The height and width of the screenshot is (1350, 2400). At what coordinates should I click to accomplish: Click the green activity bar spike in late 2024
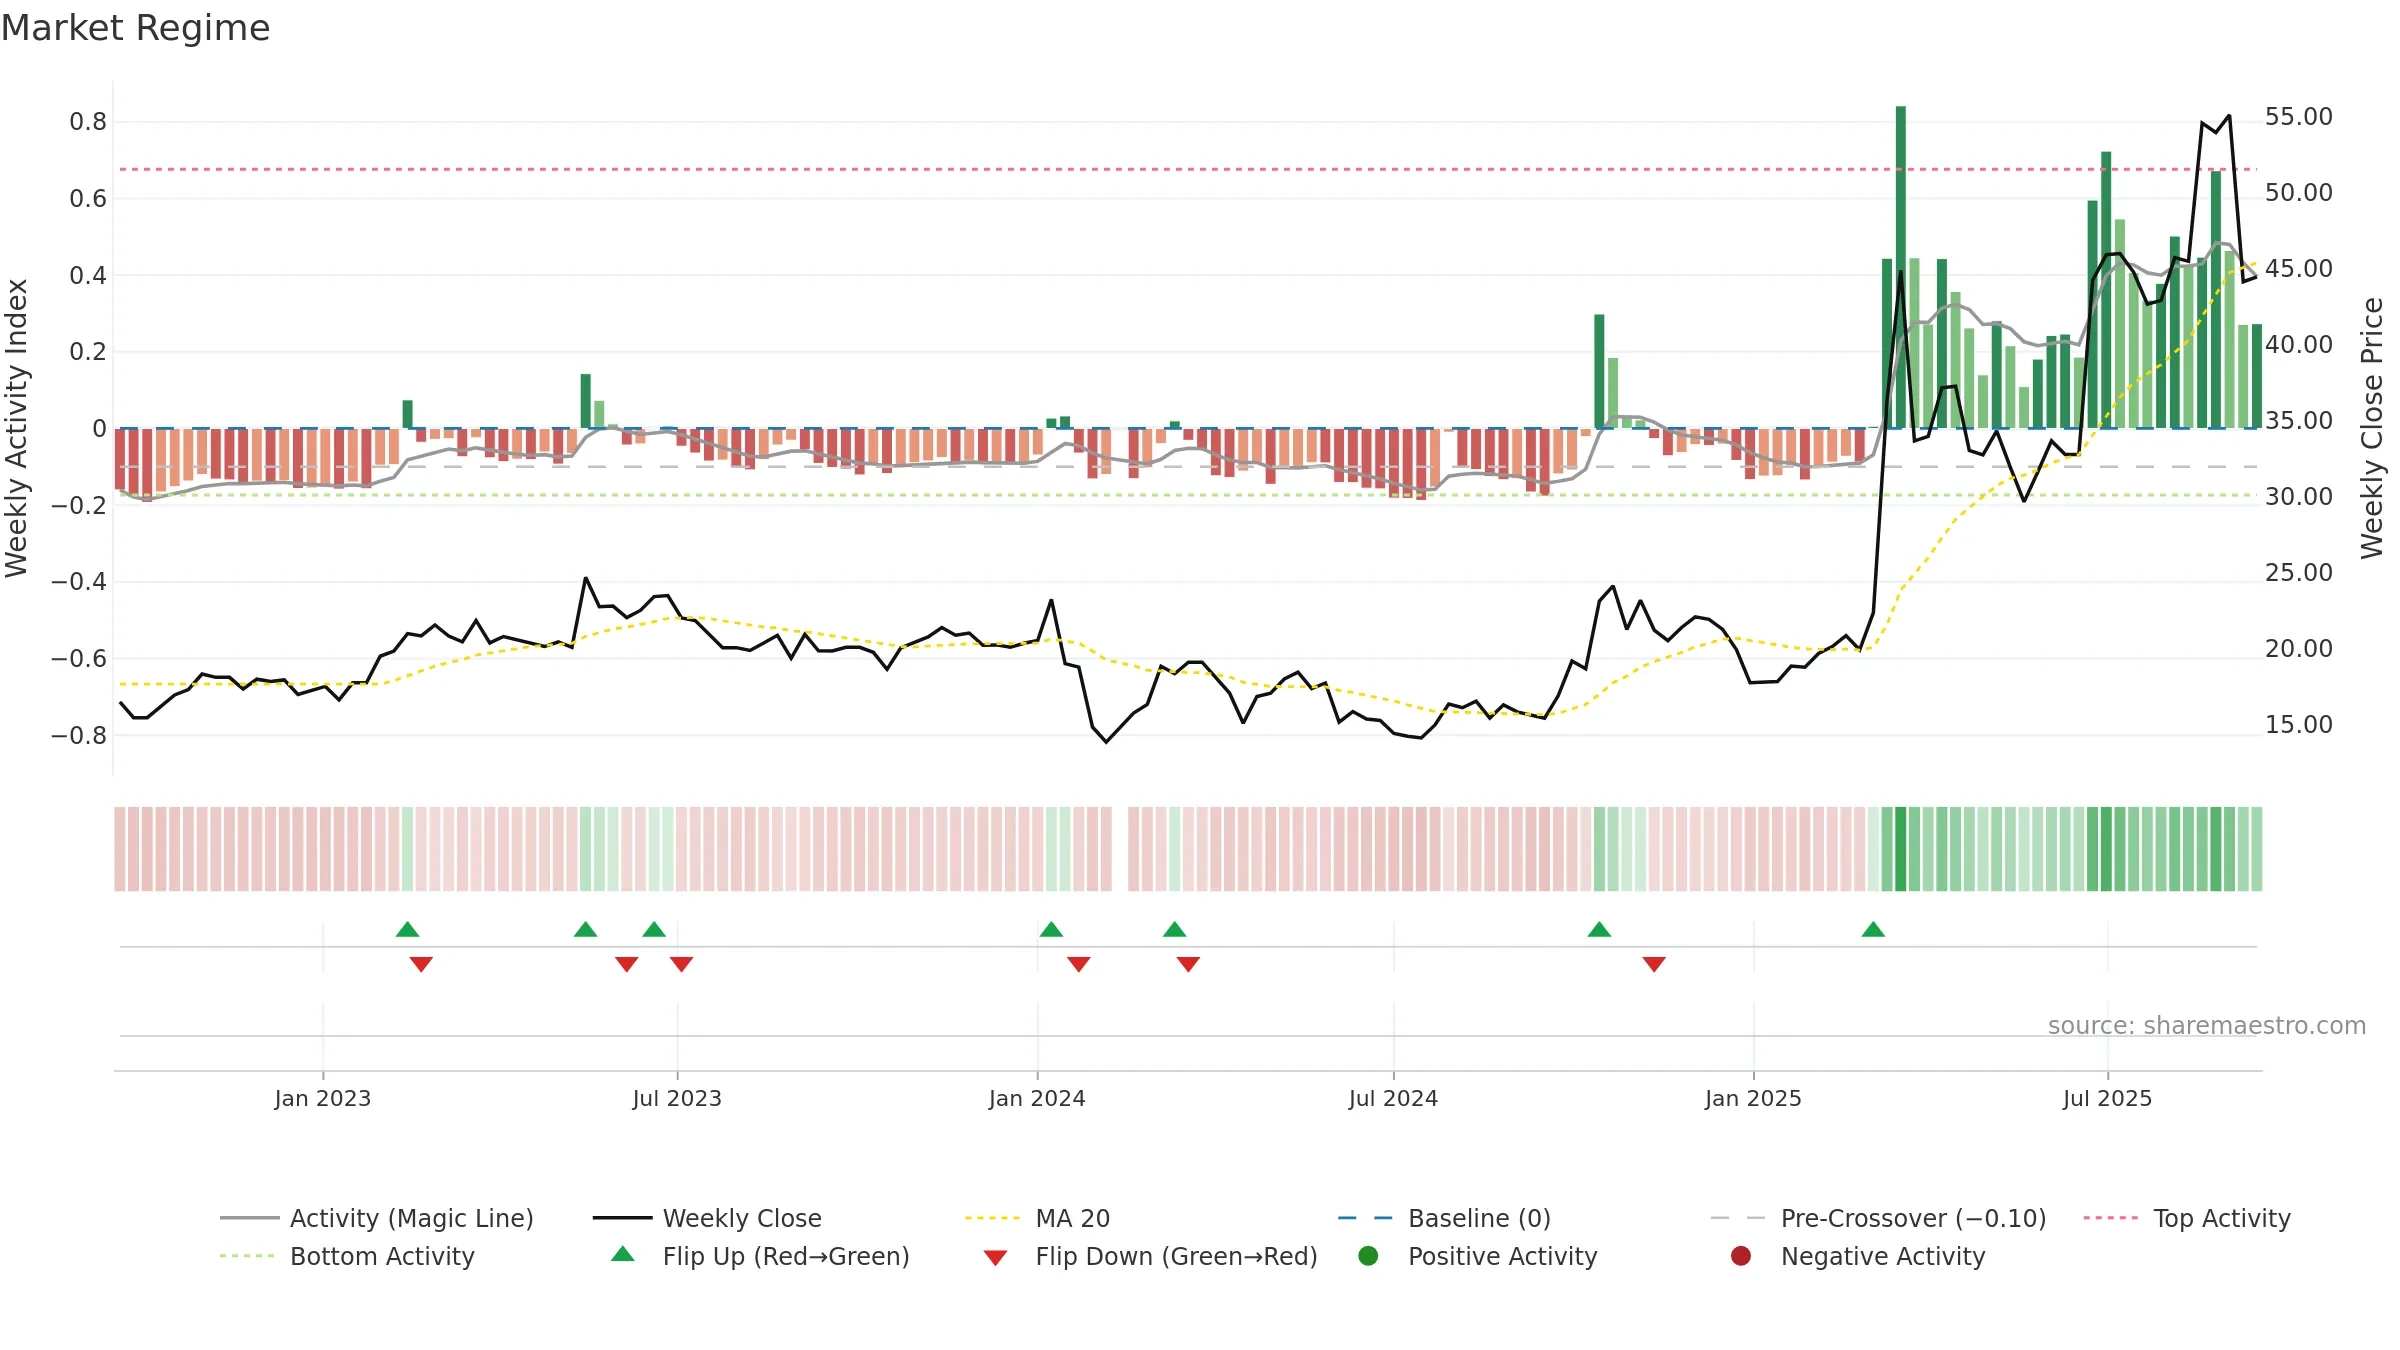tap(1599, 371)
